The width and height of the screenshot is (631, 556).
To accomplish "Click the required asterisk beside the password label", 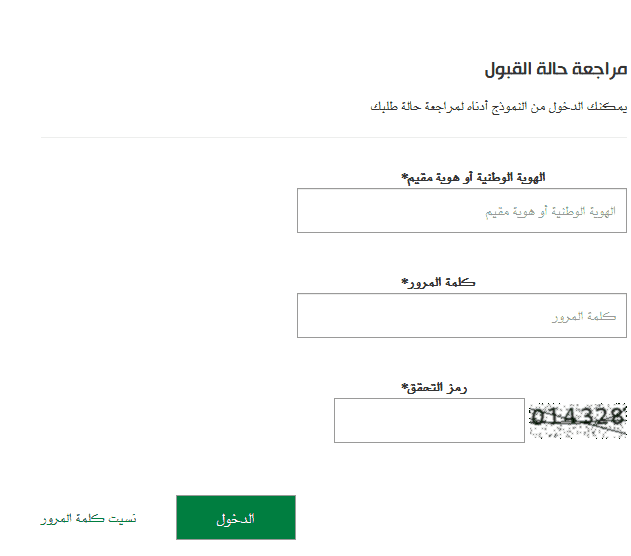I will coord(404,282).
